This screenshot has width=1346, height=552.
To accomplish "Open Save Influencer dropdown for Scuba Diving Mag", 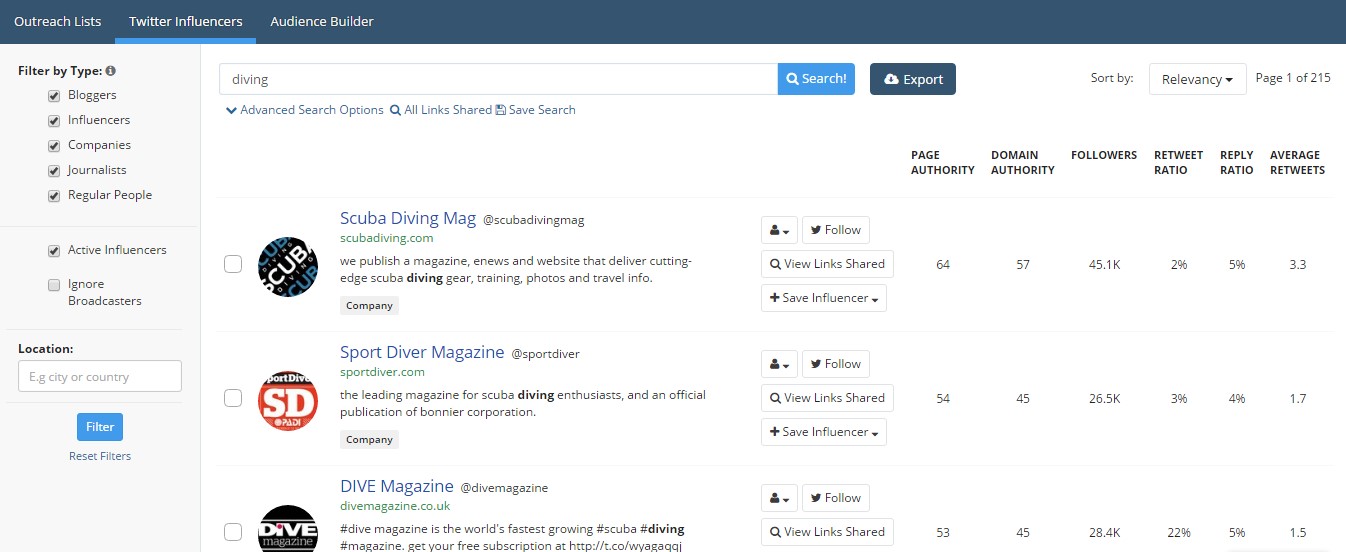I will (824, 298).
